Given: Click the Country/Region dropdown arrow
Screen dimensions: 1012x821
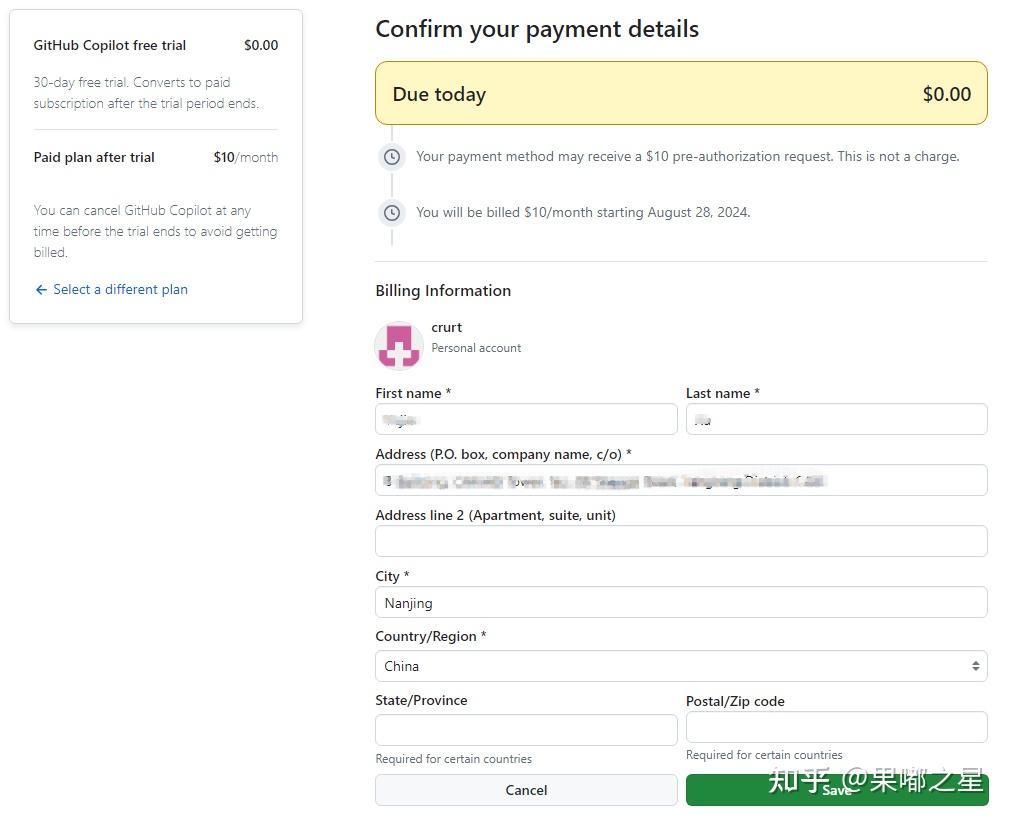Looking at the screenshot, I should [975, 666].
